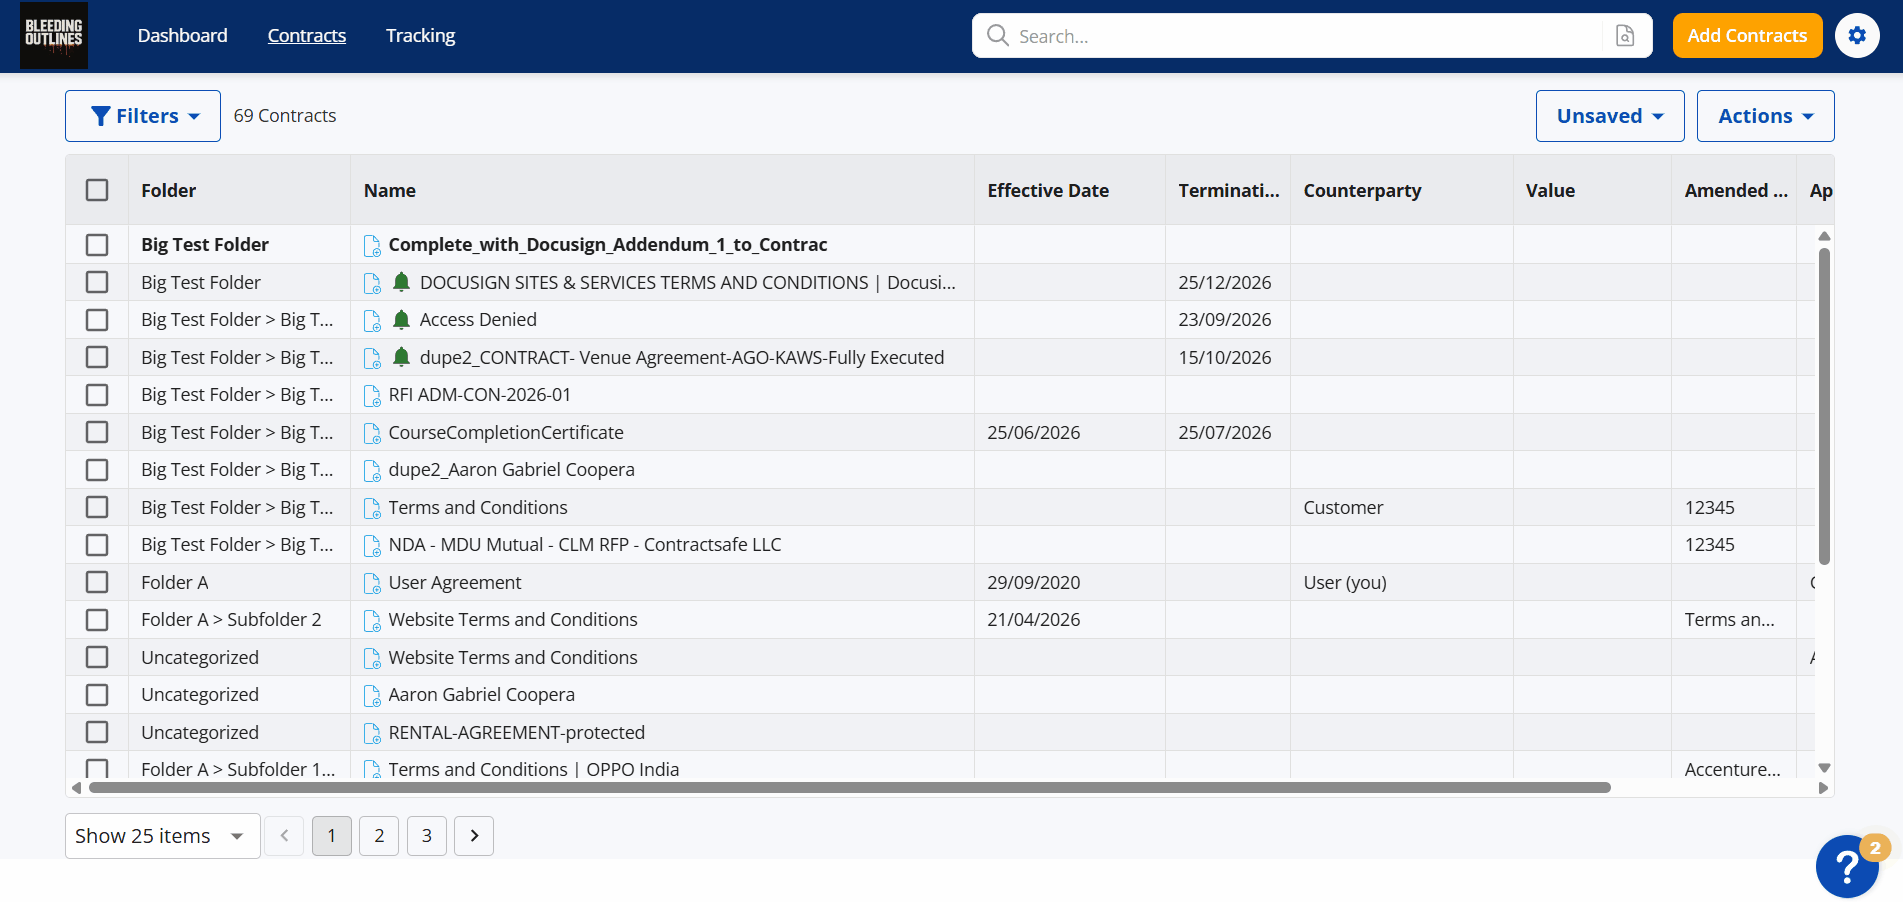This screenshot has height=902, width=1903.
Task: Click the document search icon in search bar
Action: [x=1625, y=36]
